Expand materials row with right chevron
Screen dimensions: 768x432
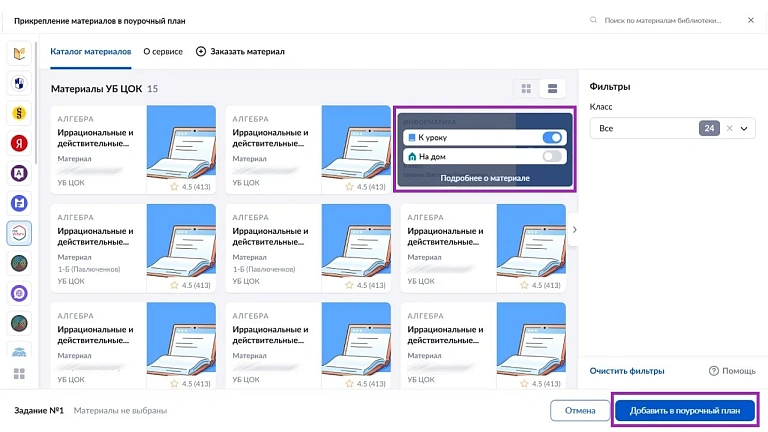[x=575, y=230]
